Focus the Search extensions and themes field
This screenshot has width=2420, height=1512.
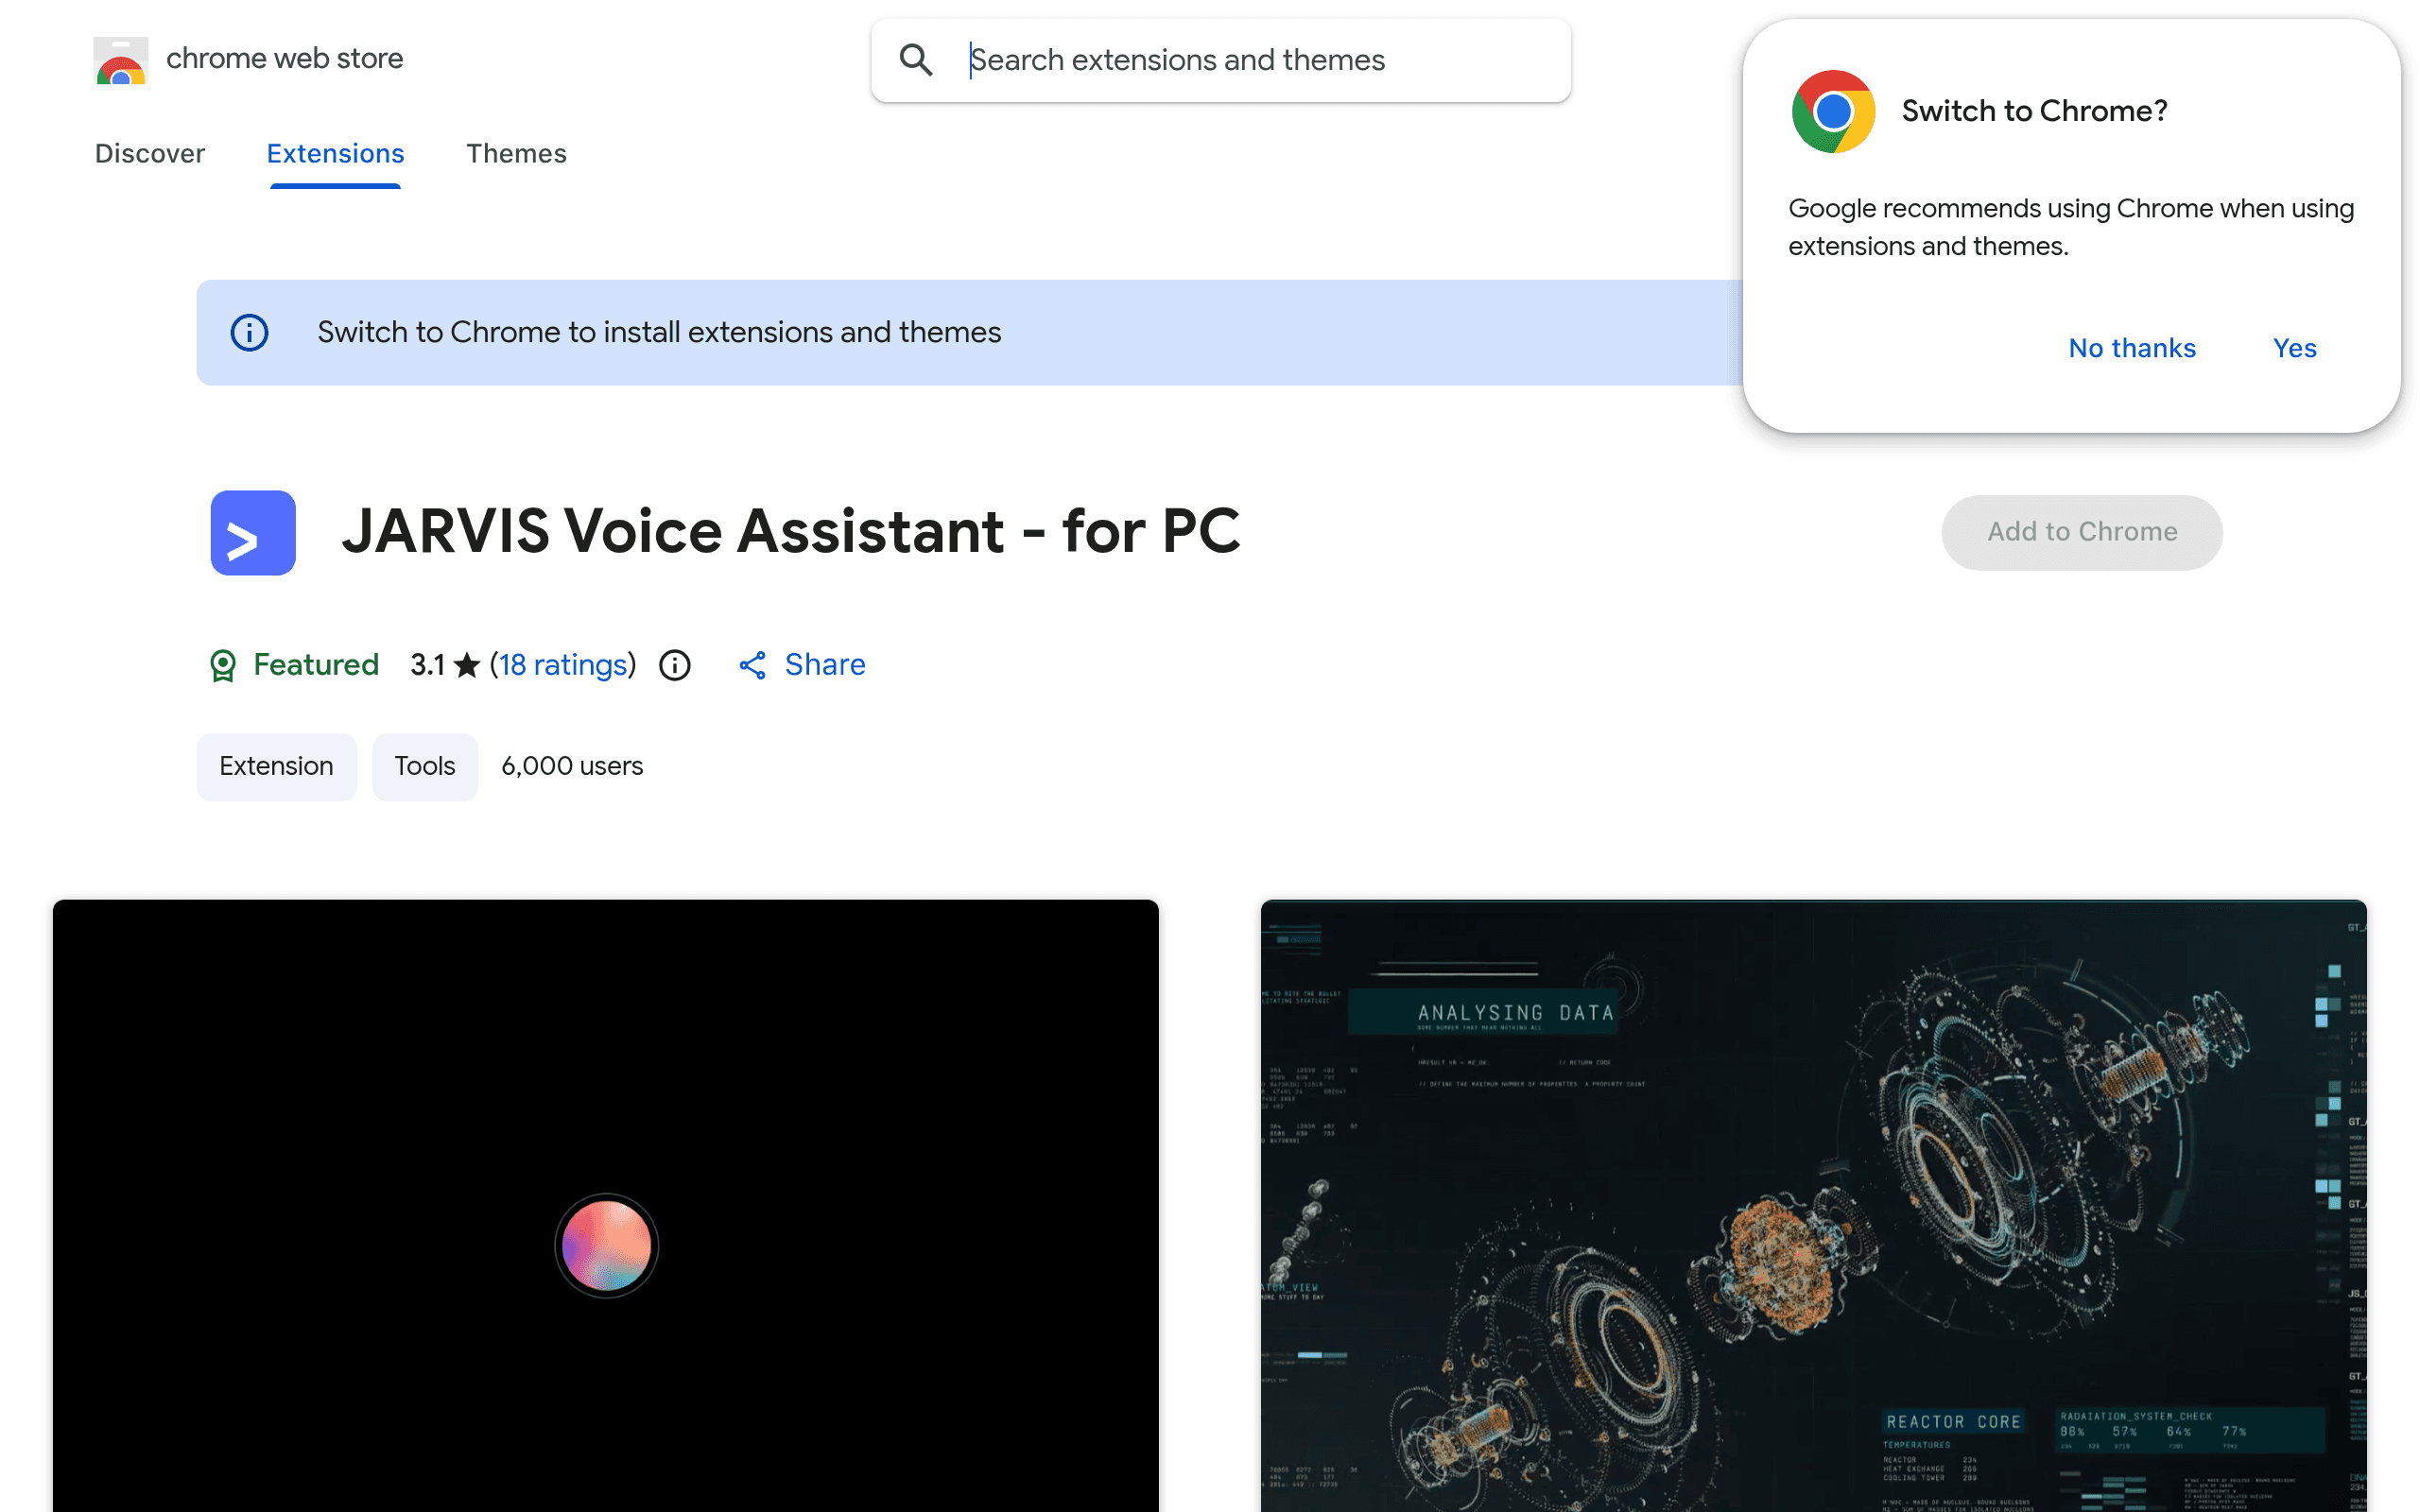(x=1221, y=60)
